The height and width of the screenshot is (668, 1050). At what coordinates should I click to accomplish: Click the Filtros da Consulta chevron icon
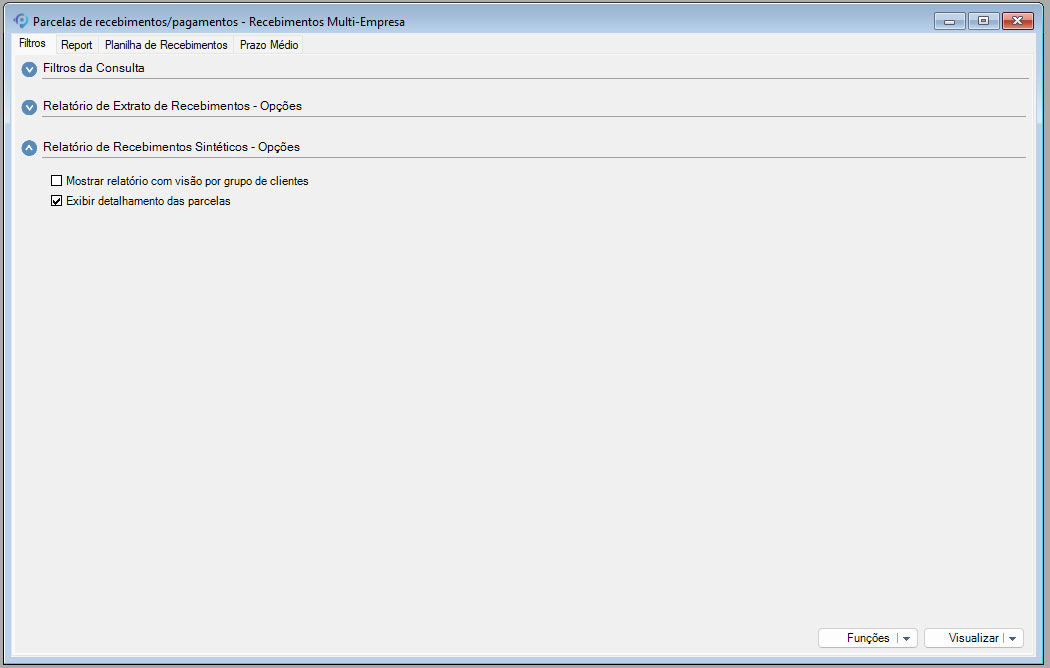click(x=28, y=69)
